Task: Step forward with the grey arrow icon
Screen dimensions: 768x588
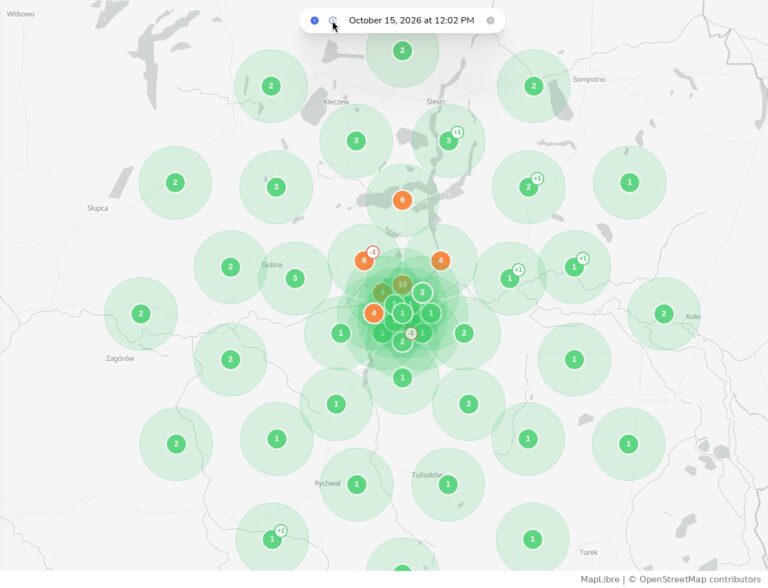Action: tap(490, 21)
